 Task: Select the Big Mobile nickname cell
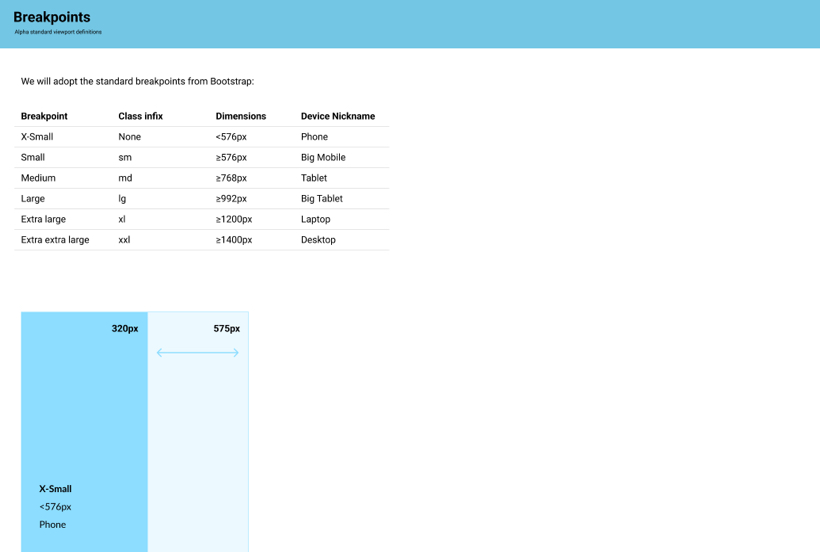point(323,157)
